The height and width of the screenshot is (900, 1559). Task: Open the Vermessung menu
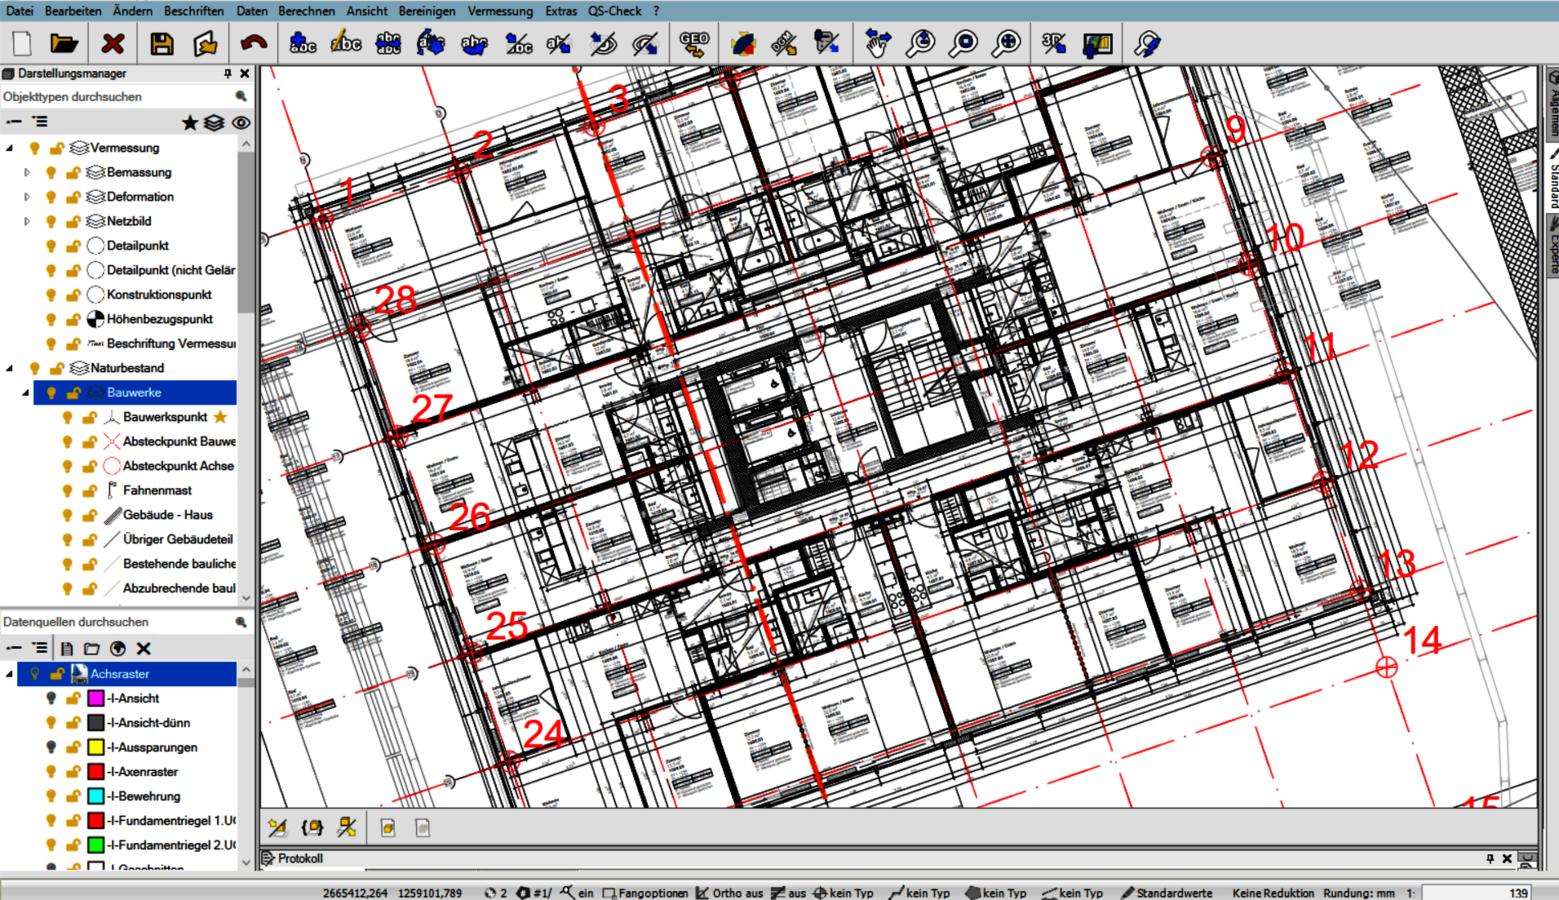(x=500, y=11)
